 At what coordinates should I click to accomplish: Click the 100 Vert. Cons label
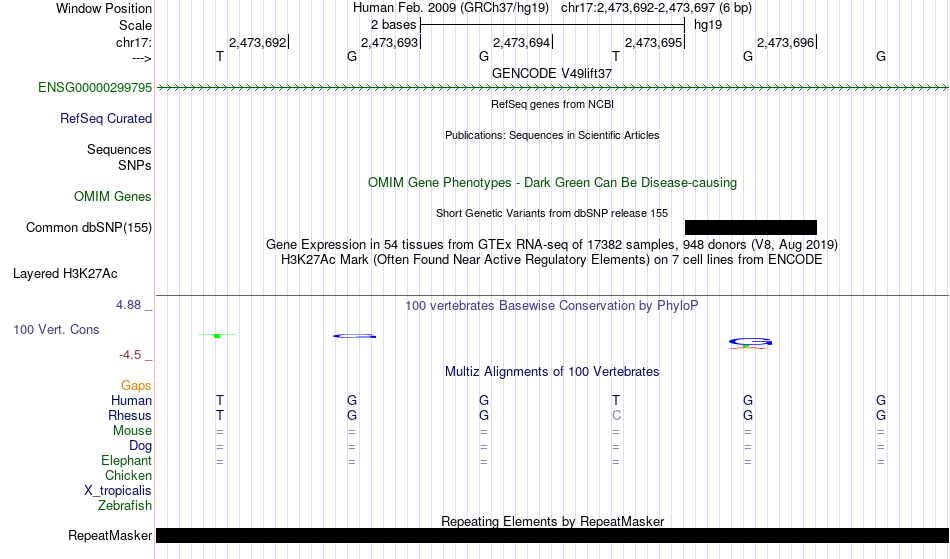[x=56, y=329]
